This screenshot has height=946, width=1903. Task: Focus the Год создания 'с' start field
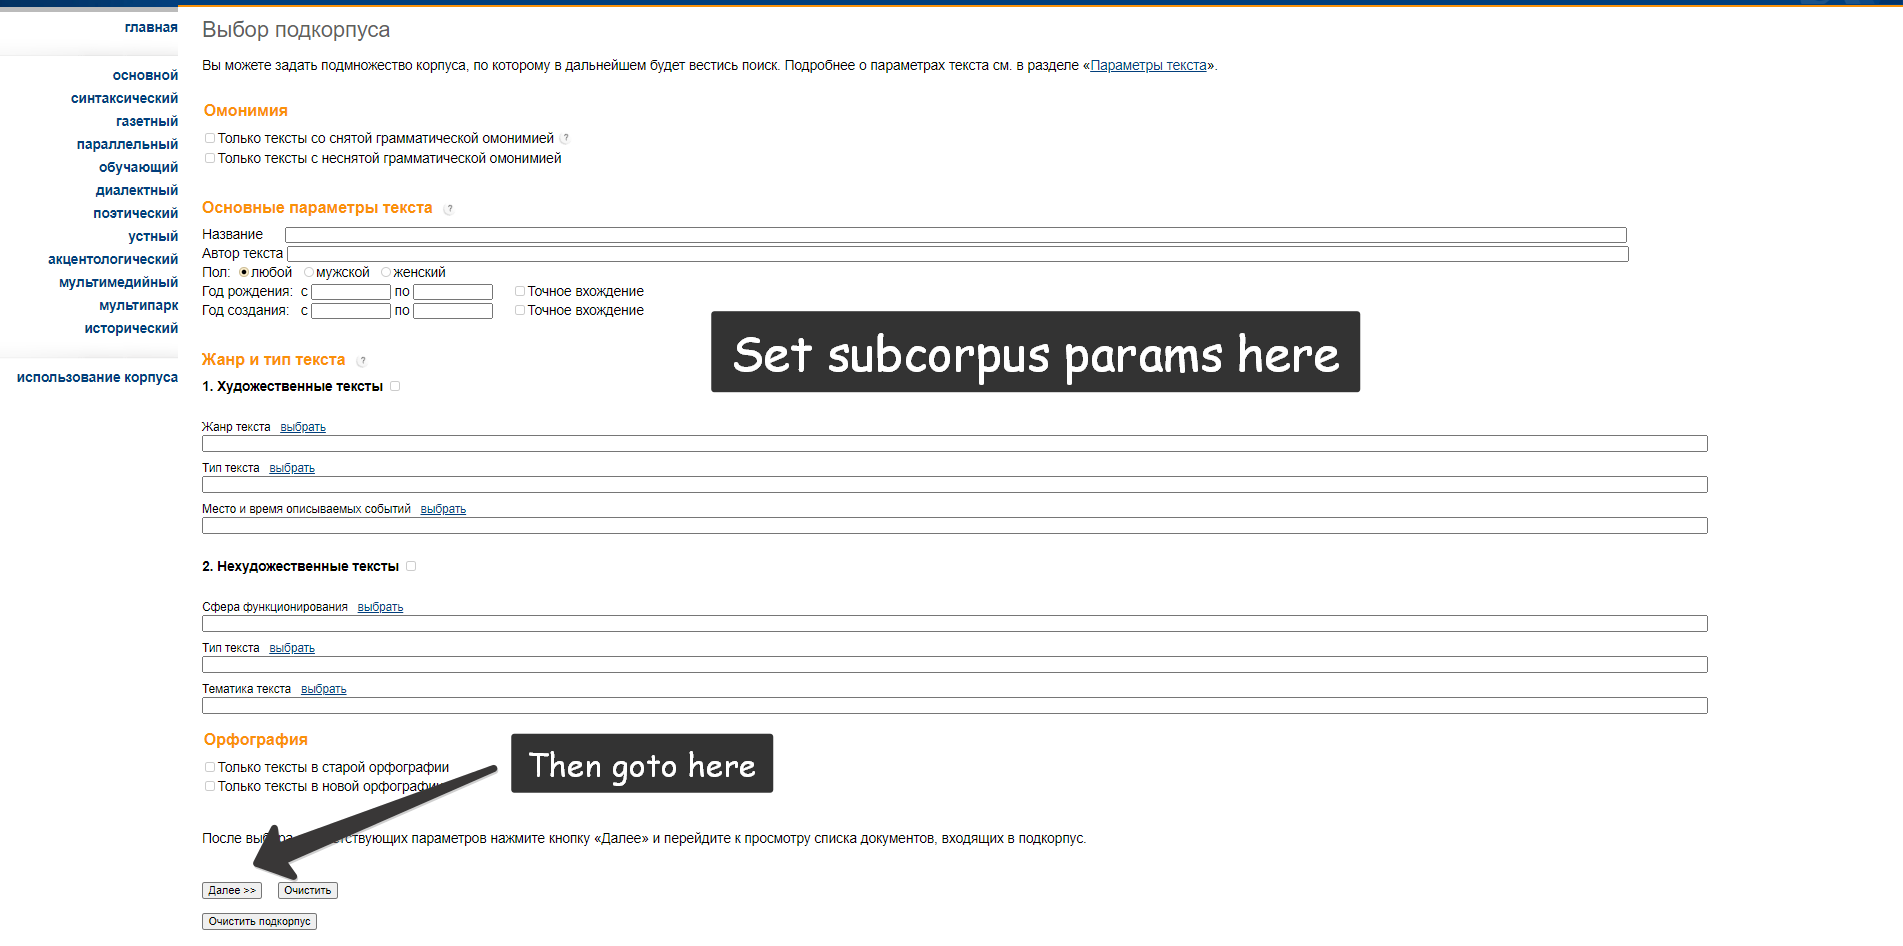tap(351, 311)
